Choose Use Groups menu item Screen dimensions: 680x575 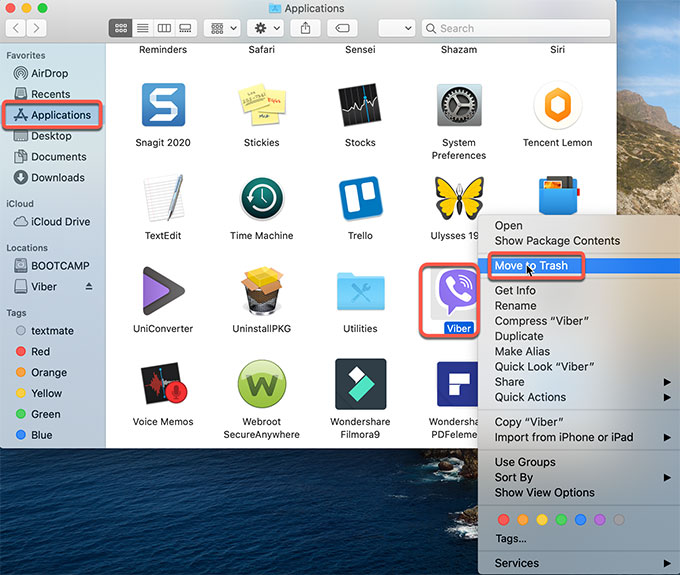(x=579, y=462)
